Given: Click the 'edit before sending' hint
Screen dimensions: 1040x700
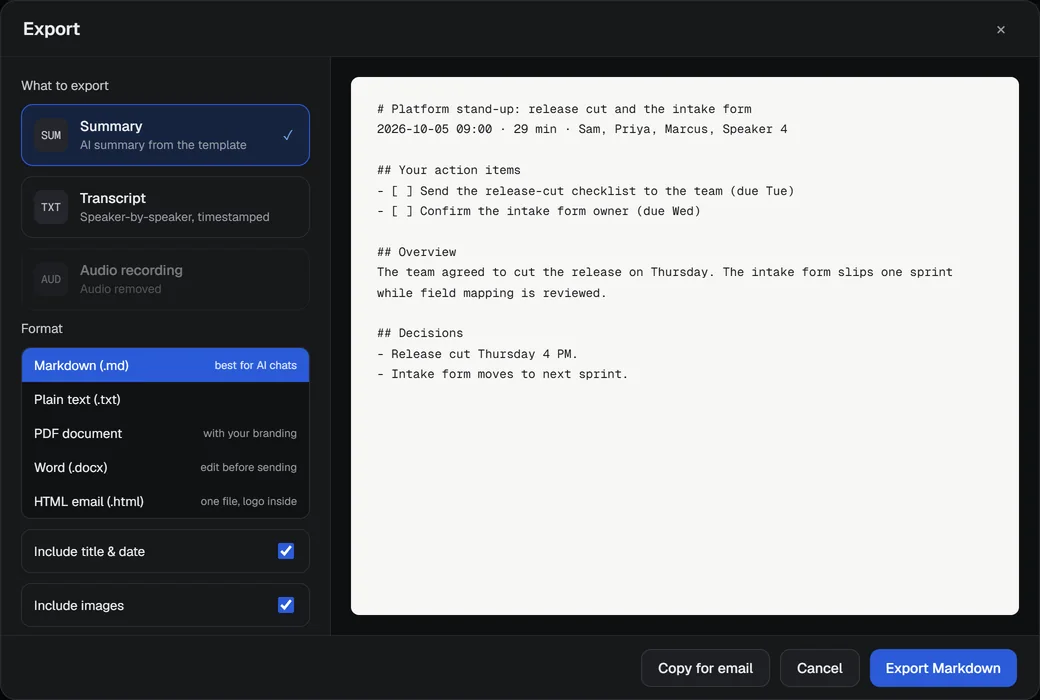Looking at the screenshot, I should pos(248,467).
